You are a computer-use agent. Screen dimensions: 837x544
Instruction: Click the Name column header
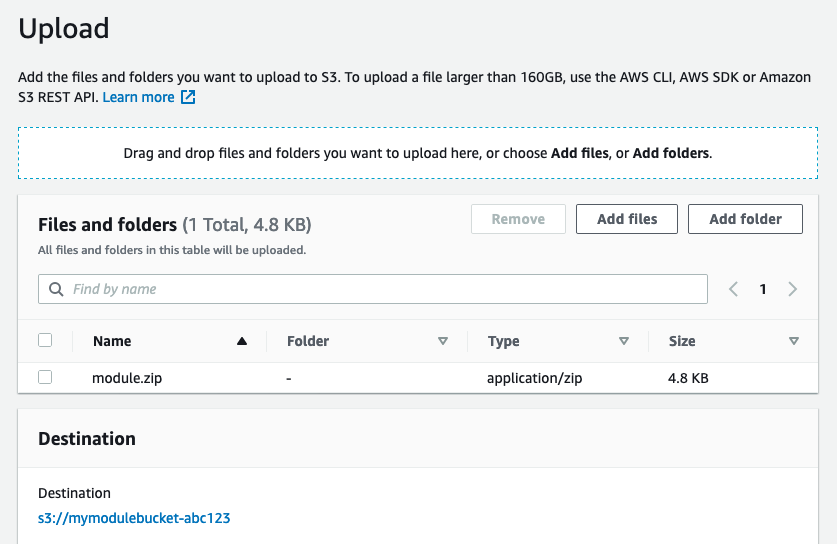pyautogui.click(x=112, y=341)
